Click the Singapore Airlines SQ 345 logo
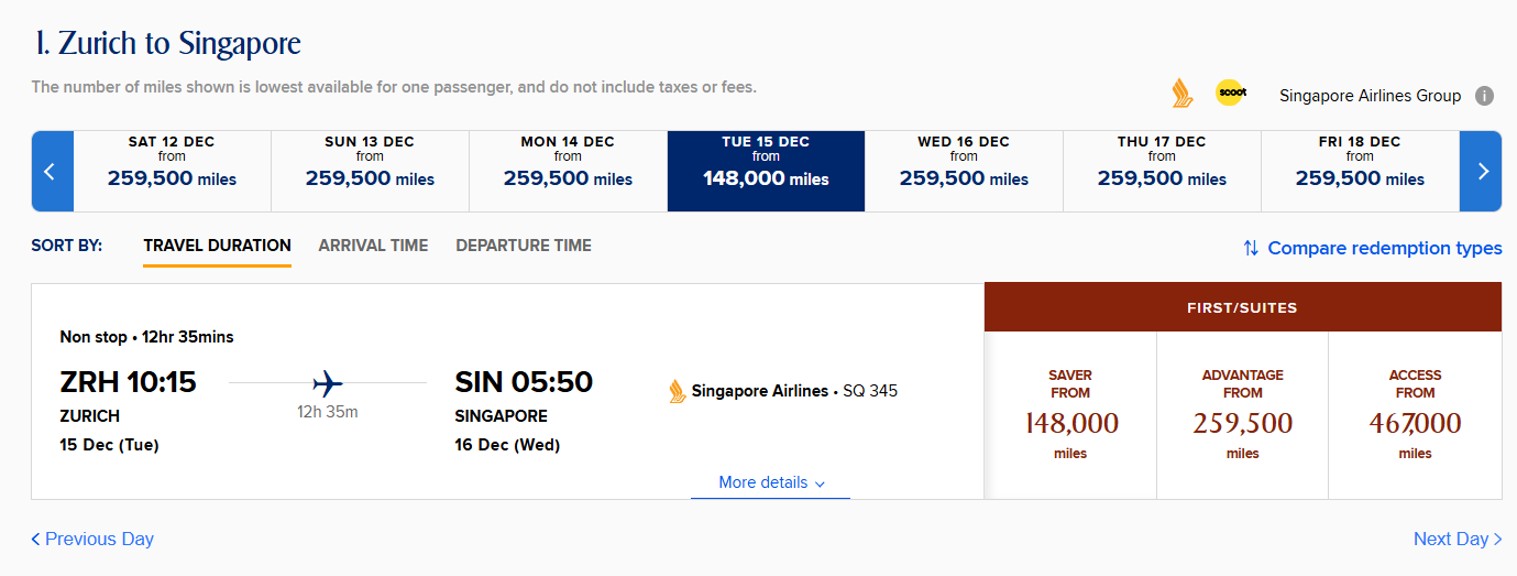The width and height of the screenshot is (1517, 576). pos(677,391)
